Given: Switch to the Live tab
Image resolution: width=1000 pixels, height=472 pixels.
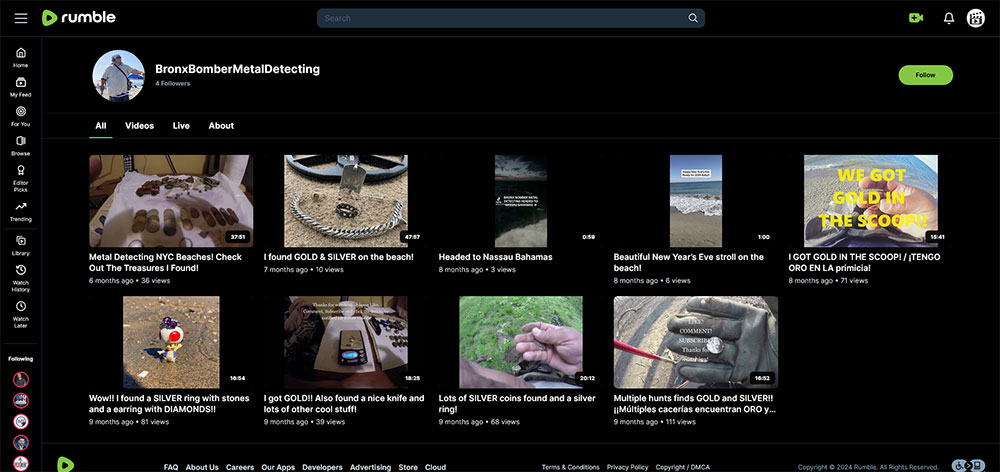Looking at the screenshot, I should (x=181, y=126).
